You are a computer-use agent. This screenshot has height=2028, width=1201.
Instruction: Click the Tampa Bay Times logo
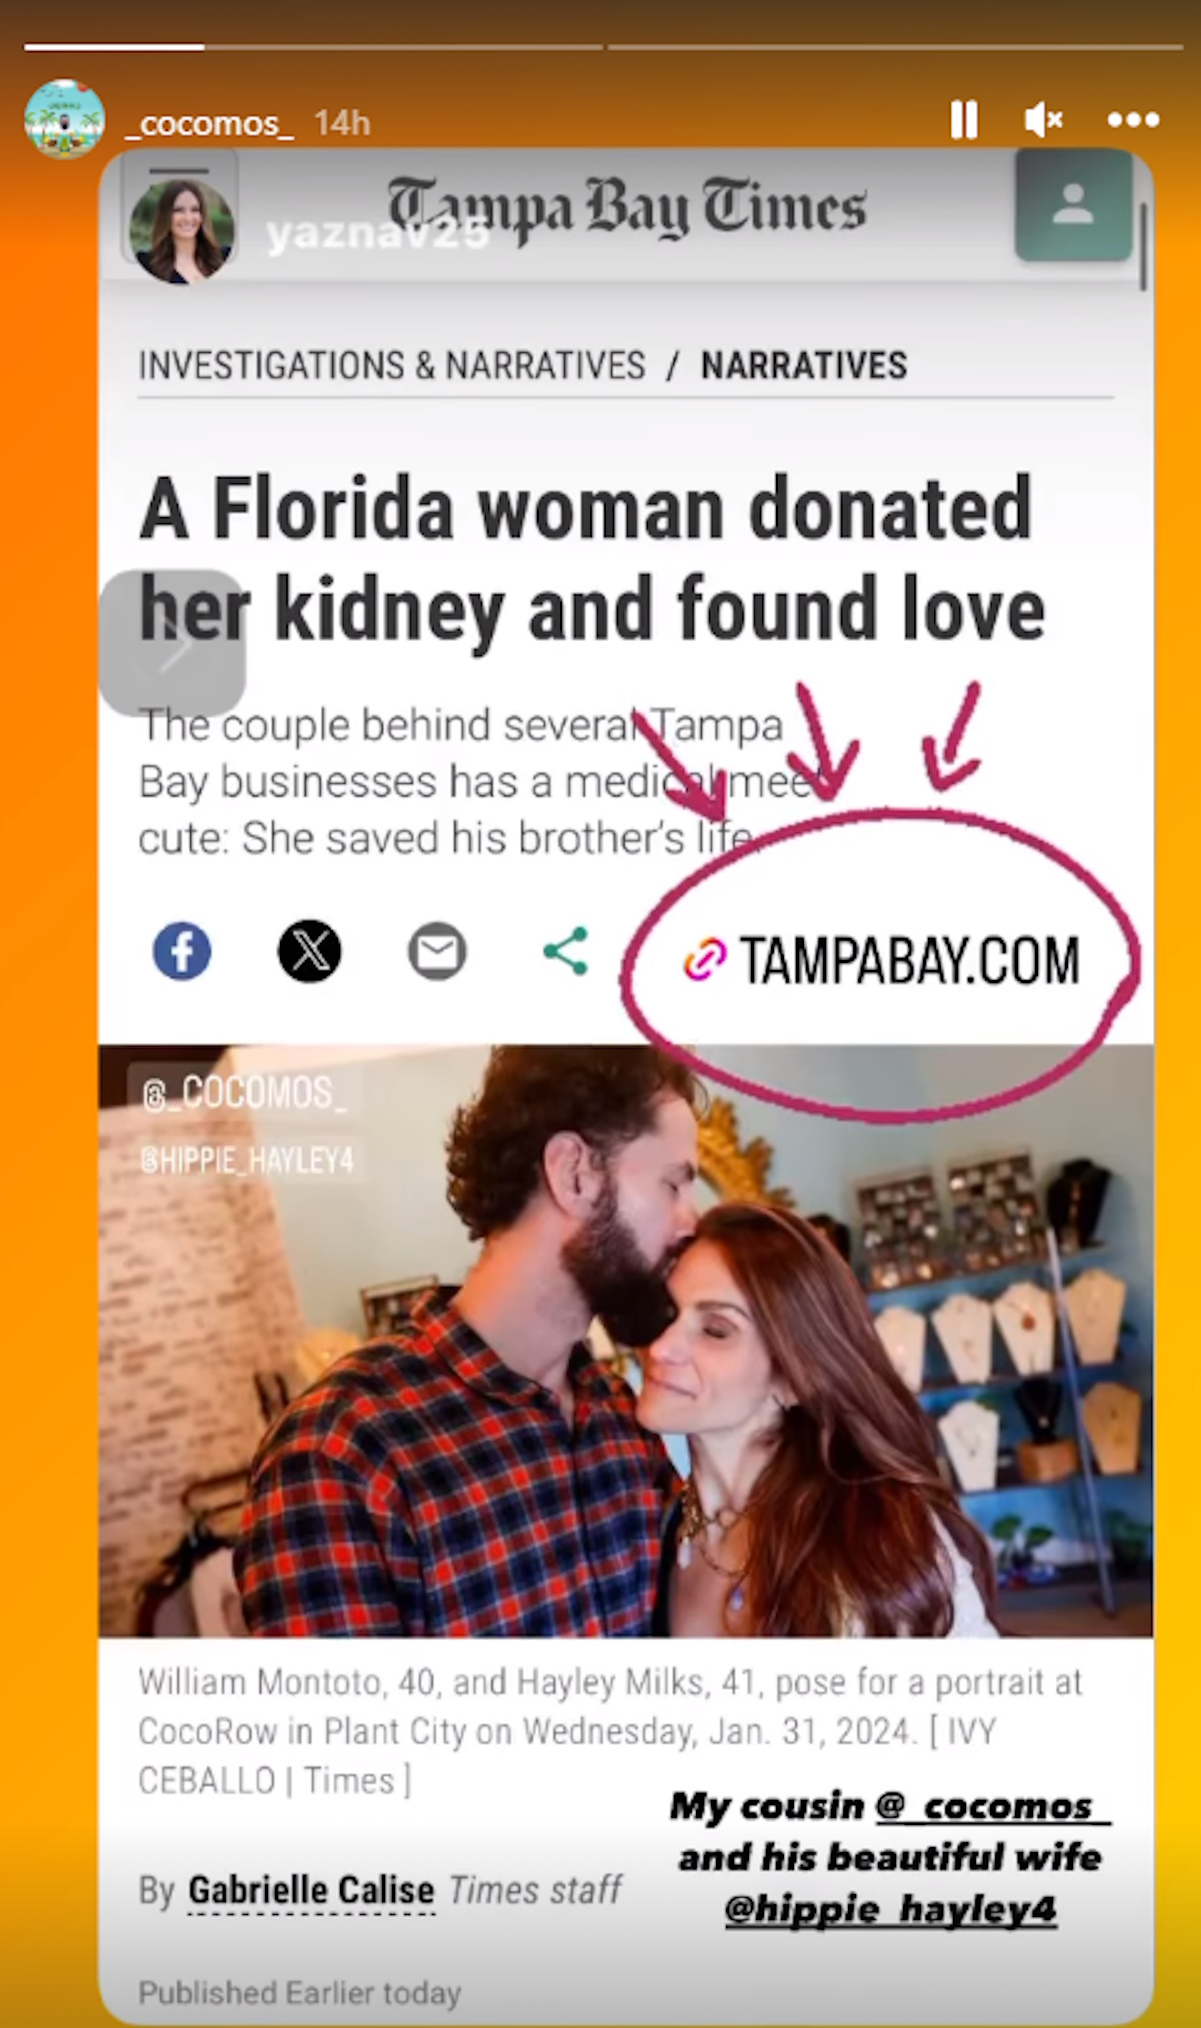pyautogui.click(x=627, y=207)
